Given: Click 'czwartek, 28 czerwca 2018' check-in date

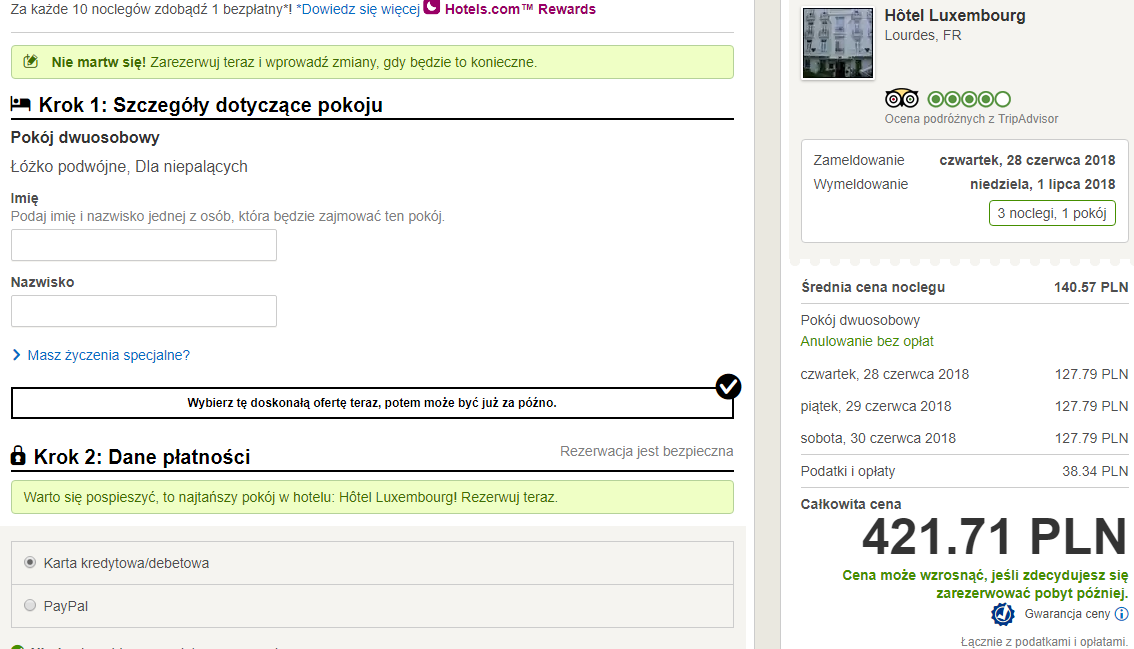Looking at the screenshot, I should click(x=1027, y=161).
